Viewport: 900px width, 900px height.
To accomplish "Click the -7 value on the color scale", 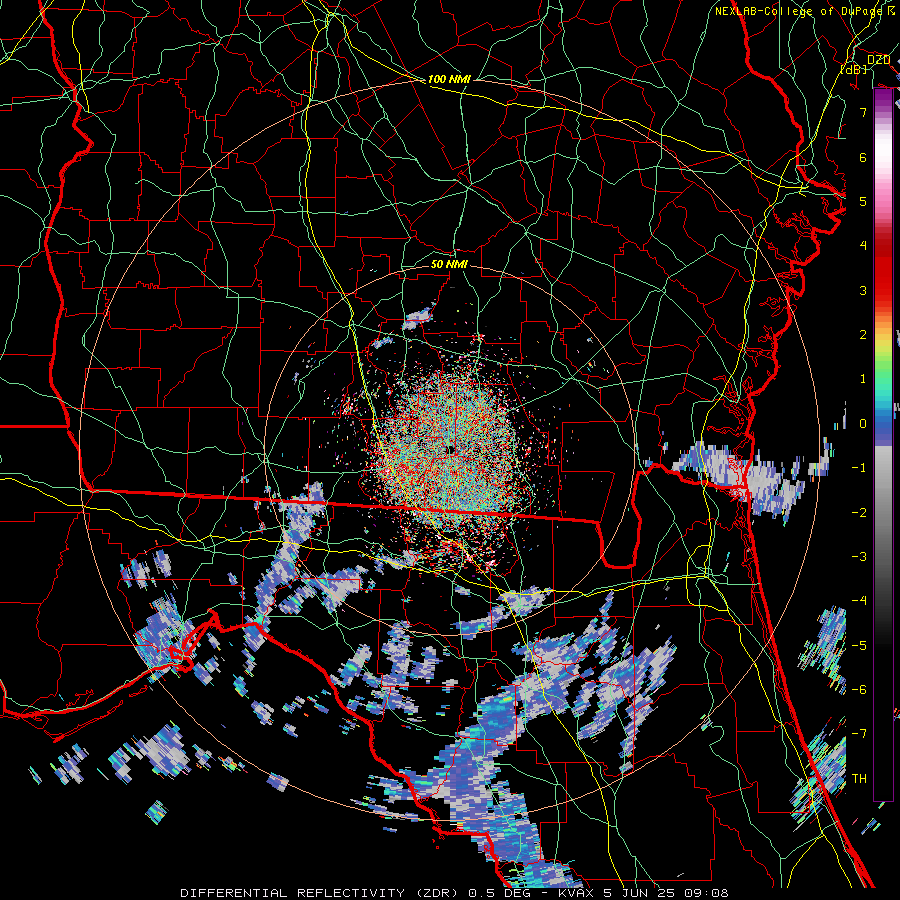I will pos(859,734).
